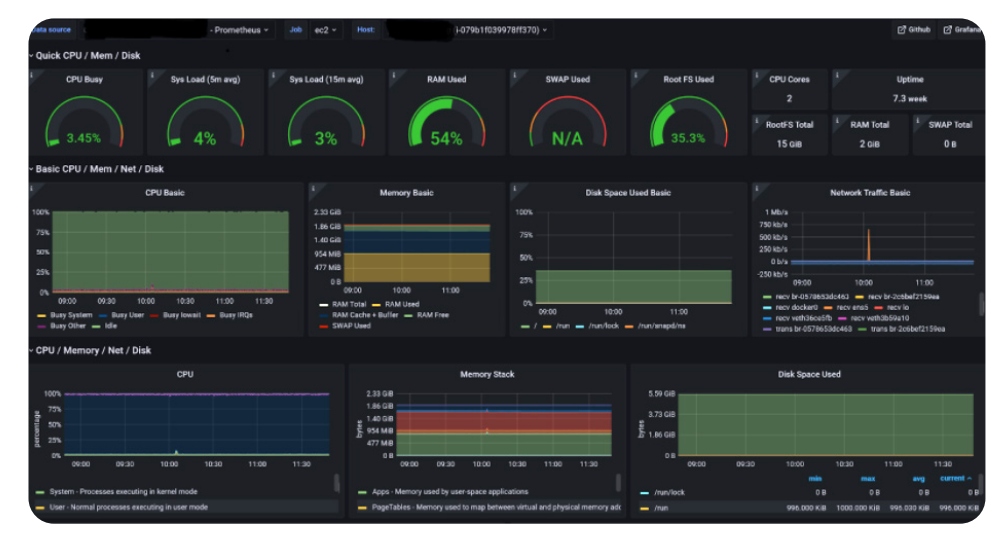Open the Network Traffic Basic title menu
The image size is (1008, 542).
(x=870, y=193)
